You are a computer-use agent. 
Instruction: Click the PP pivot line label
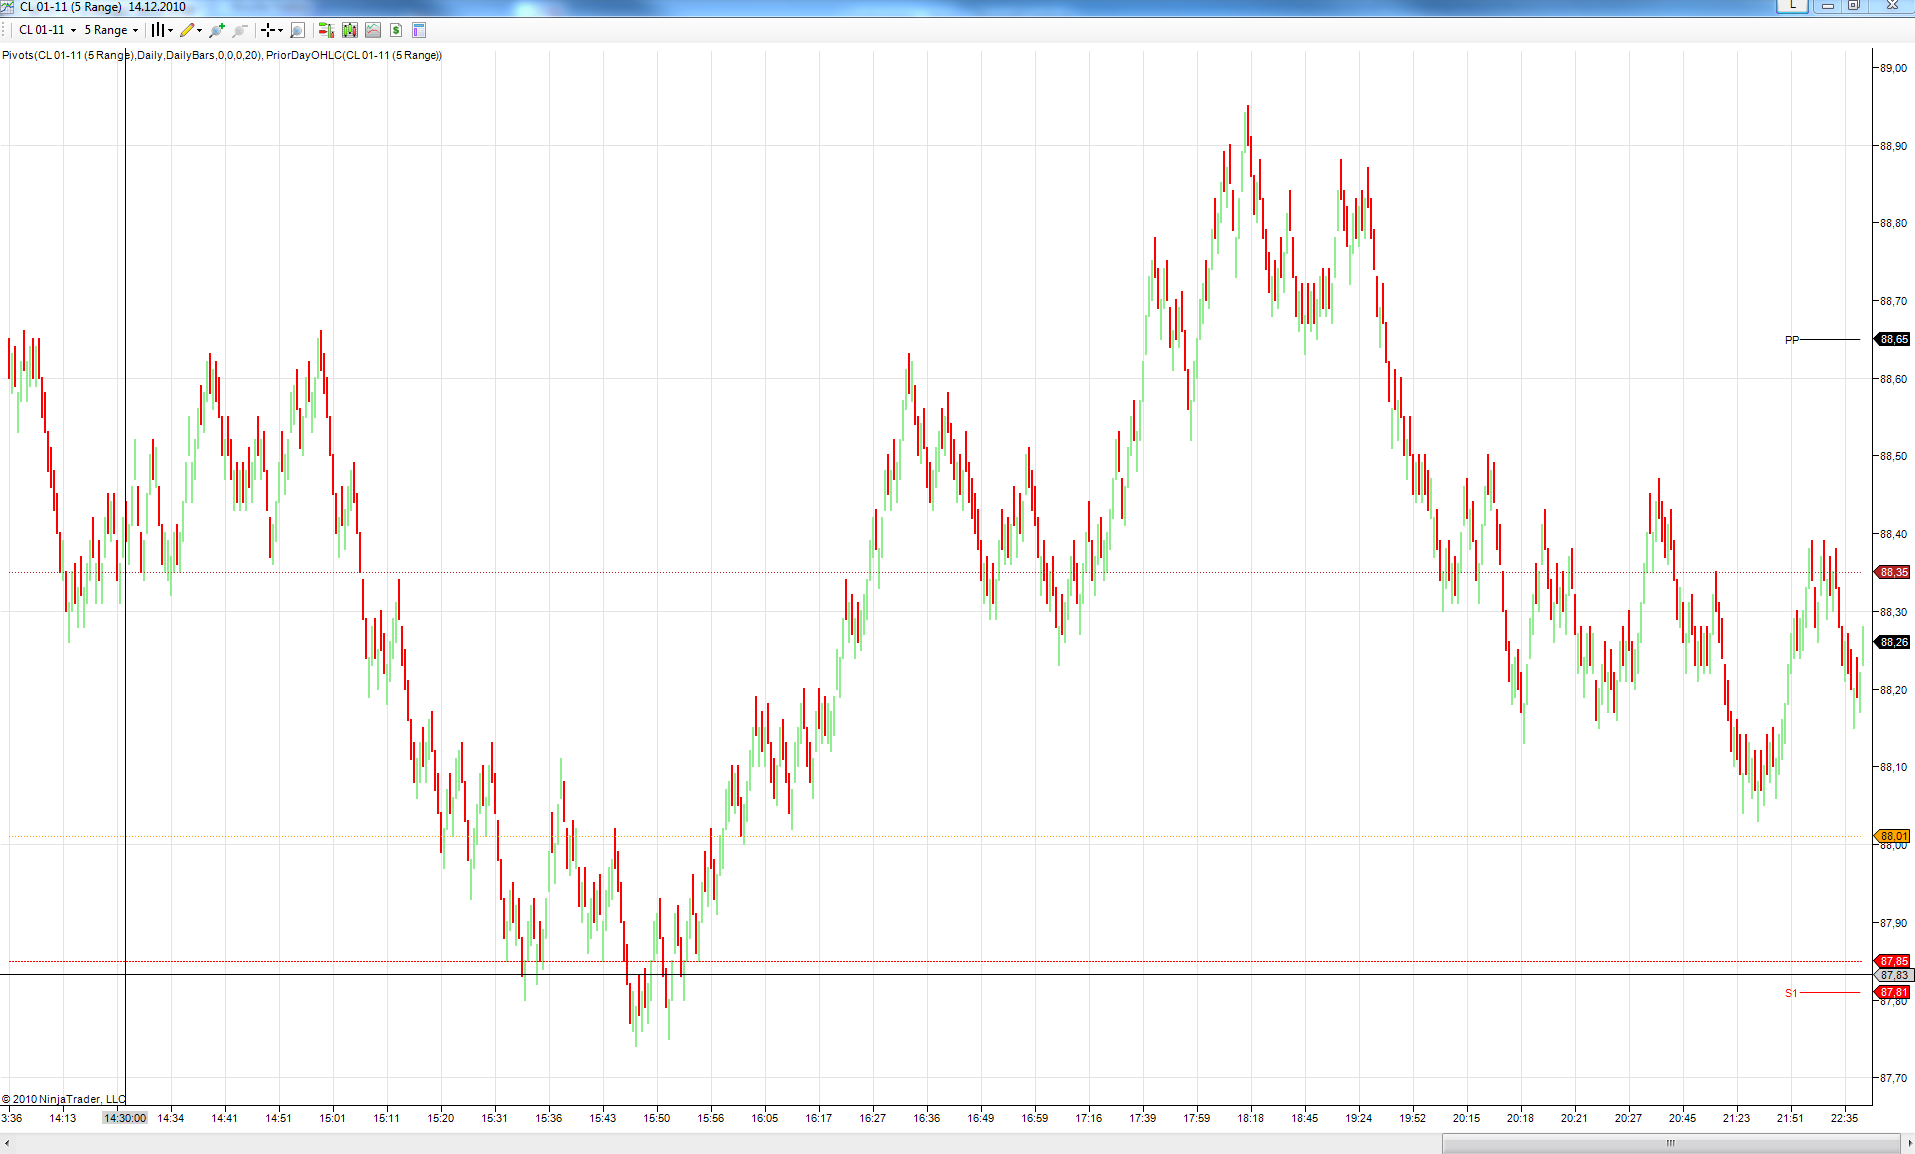point(1792,340)
